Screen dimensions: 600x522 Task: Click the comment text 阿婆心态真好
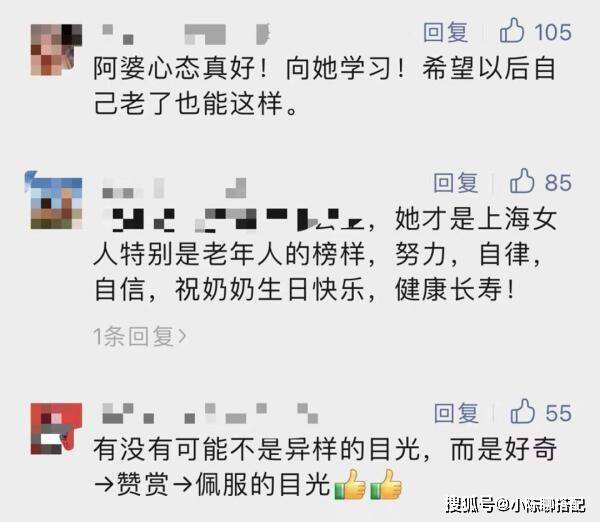point(174,69)
